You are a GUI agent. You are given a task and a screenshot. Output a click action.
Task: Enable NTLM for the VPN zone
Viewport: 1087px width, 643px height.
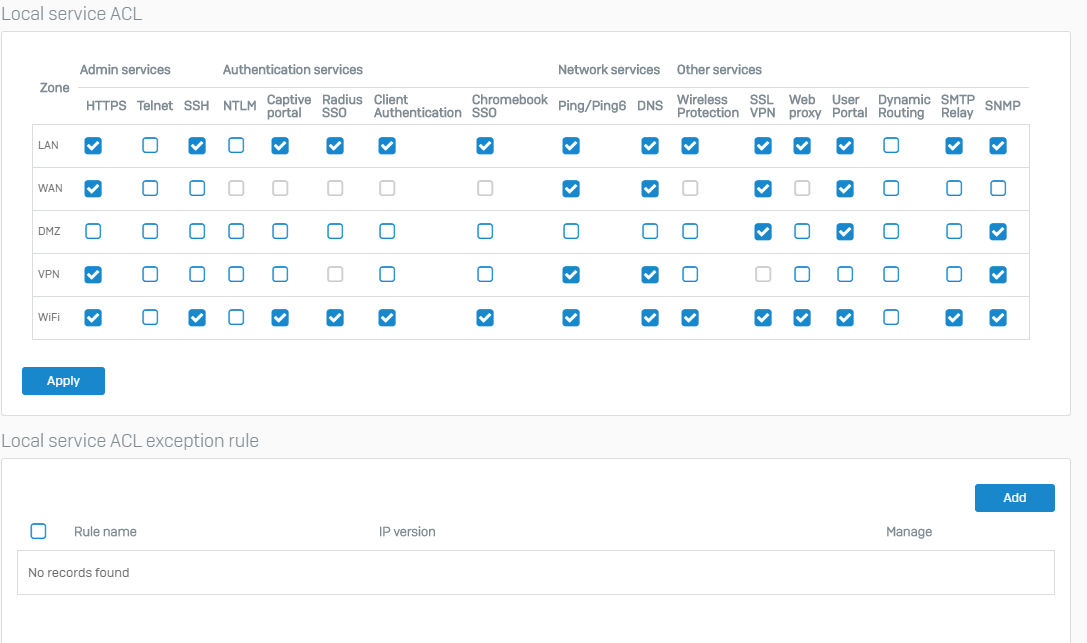click(236, 274)
